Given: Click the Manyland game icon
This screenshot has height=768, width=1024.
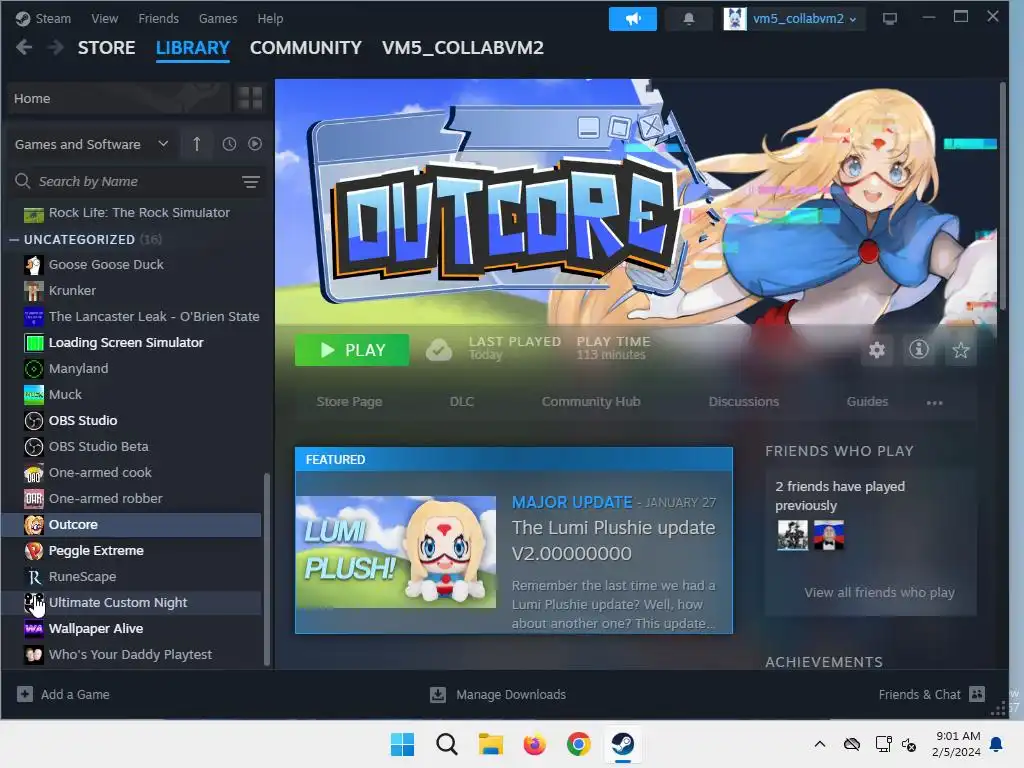Looking at the screenshot, I should [x=34, y=369].
